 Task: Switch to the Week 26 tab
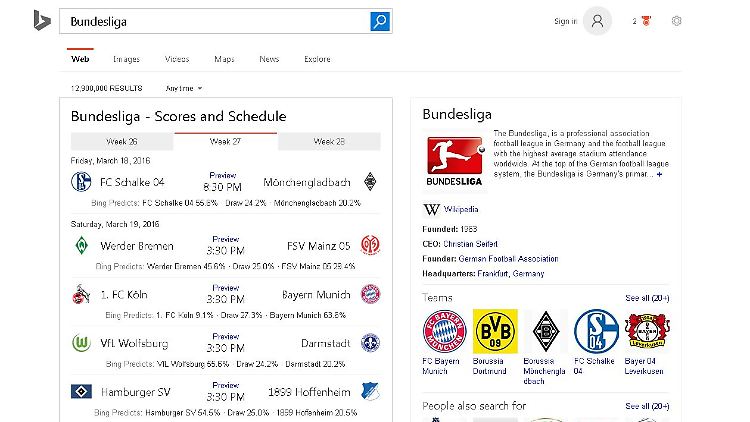coord(122,142)
